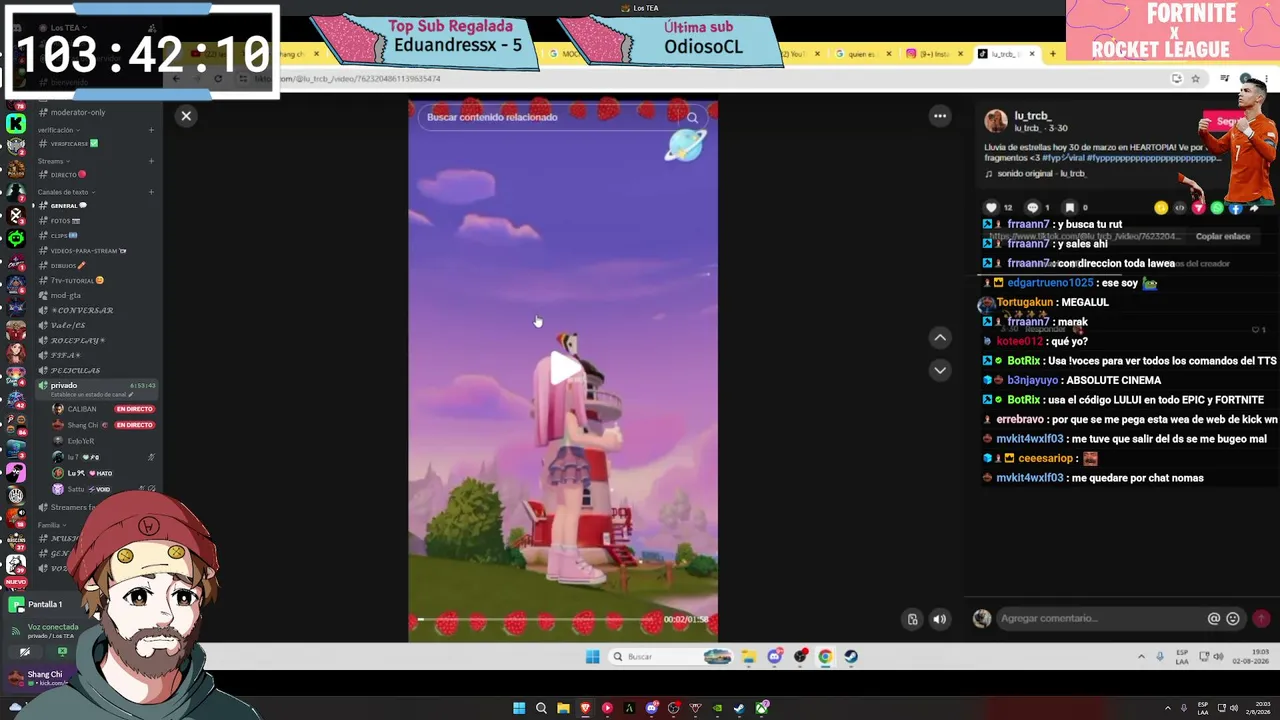Share the video via WhatsApp
Screen dimensions: 1280x720
pyautogui.click(x=1217, y=208)
